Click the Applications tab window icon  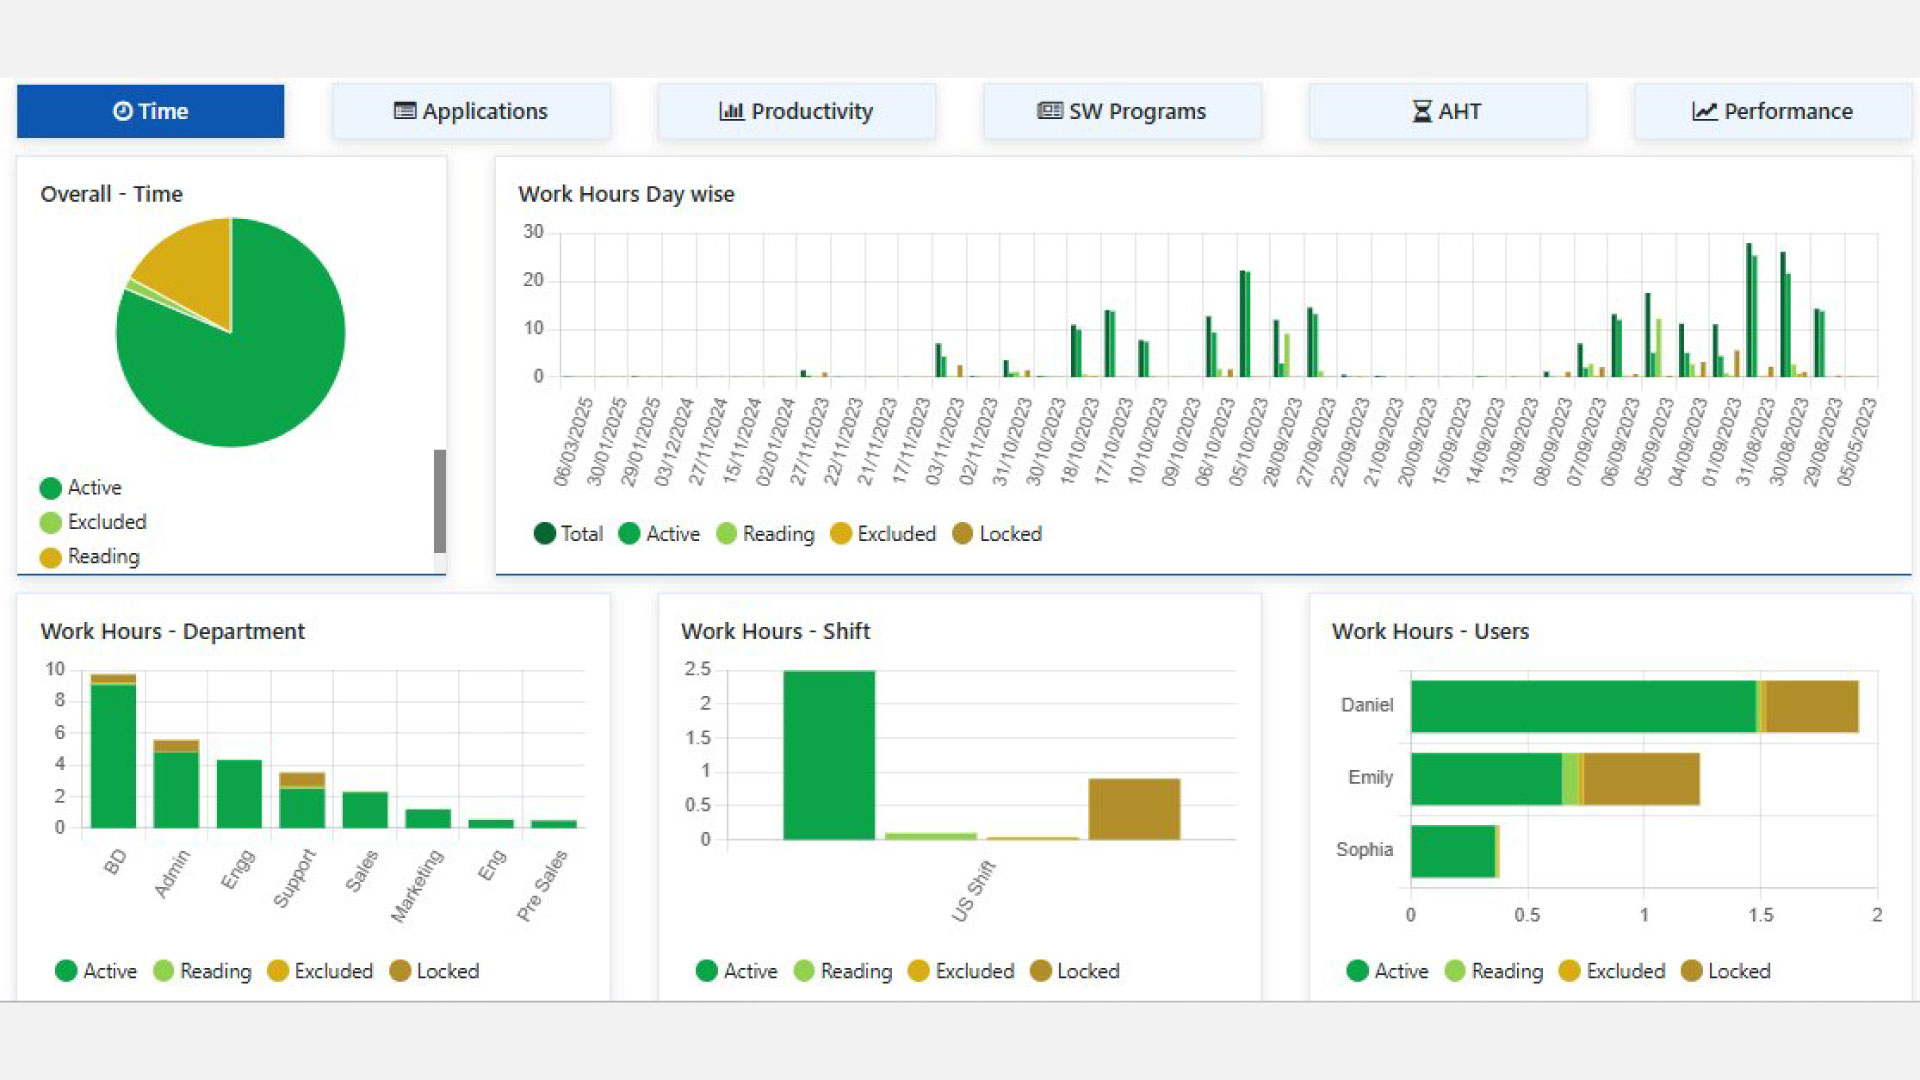click(x=405, y=111)
